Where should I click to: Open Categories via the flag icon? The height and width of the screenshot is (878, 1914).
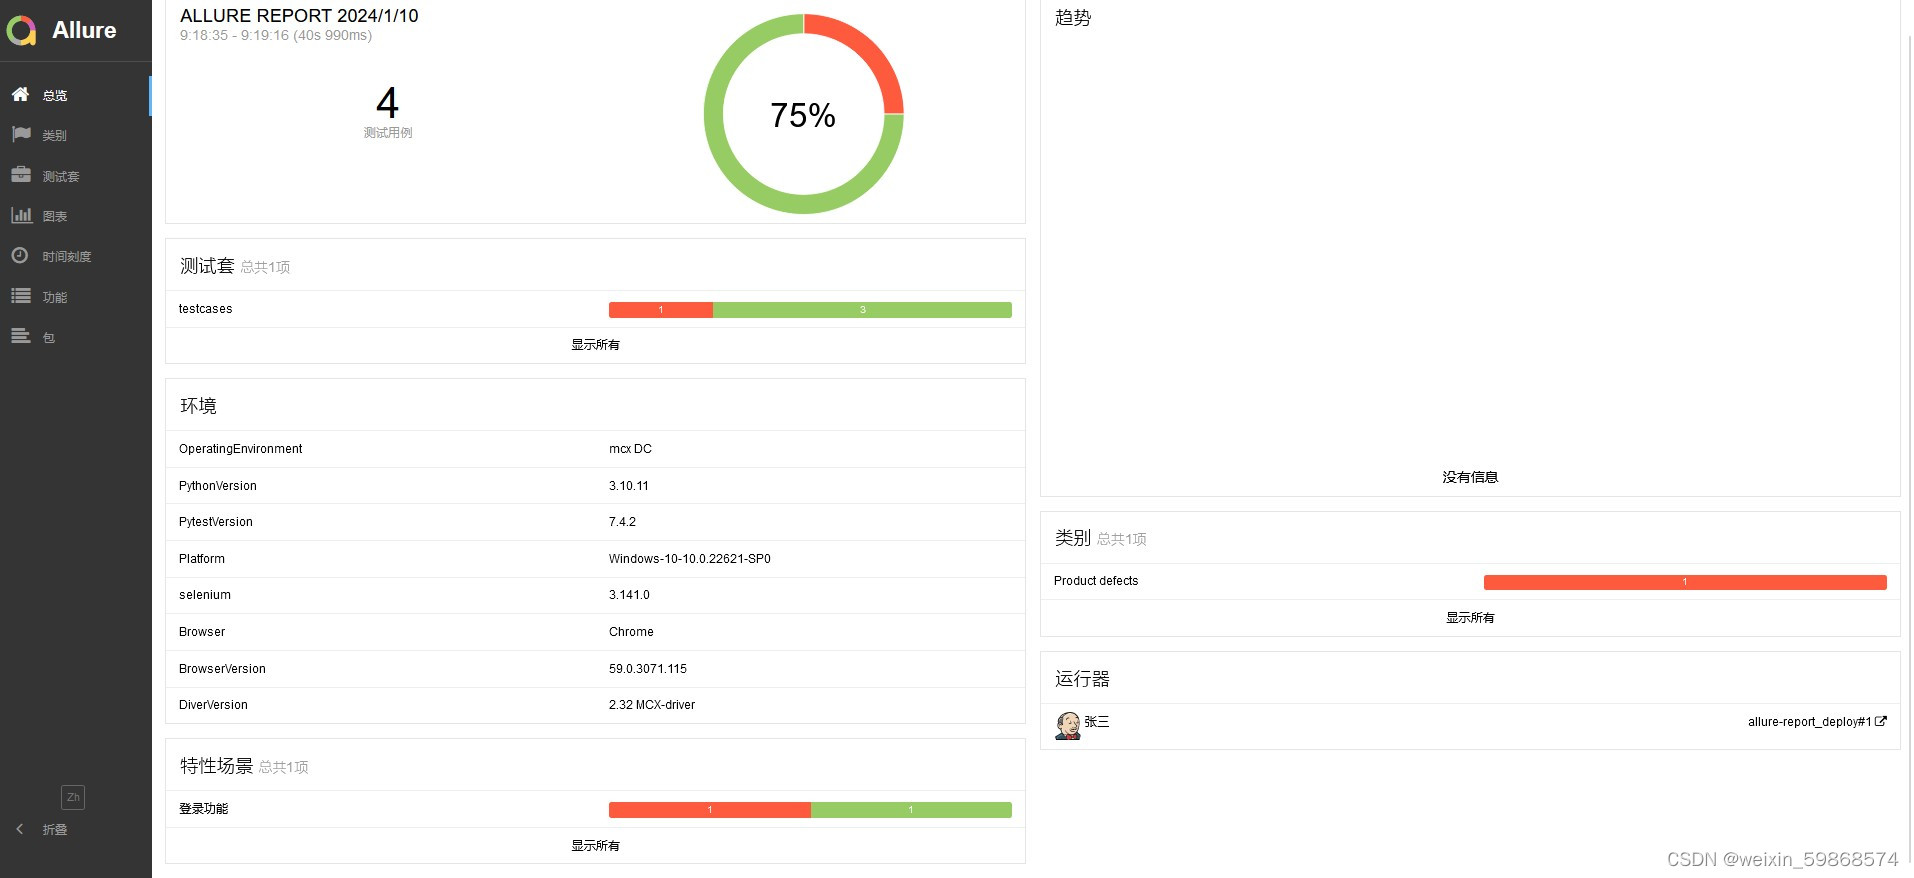pyautogui.click(x=20, y=134)
